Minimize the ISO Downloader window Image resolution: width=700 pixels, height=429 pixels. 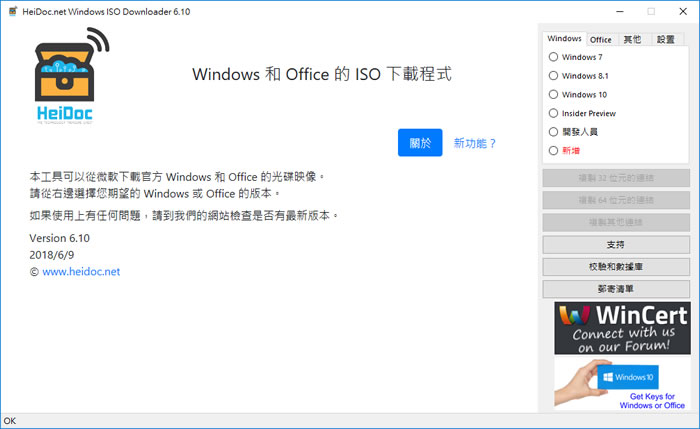point(620,11)
